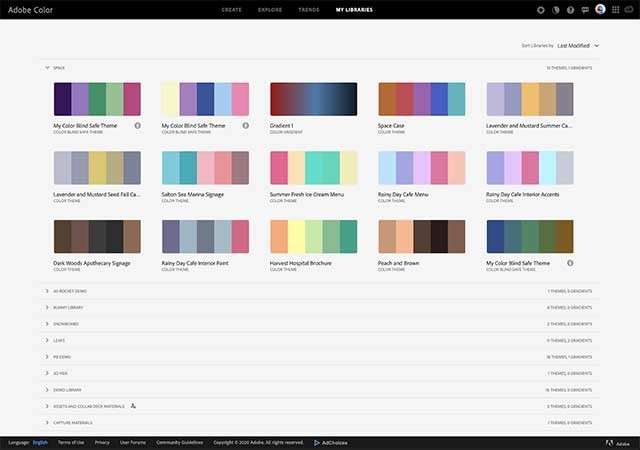Collapse the Space library section
This screenshot has height=450, width=640.
click(x=47, y=67)
